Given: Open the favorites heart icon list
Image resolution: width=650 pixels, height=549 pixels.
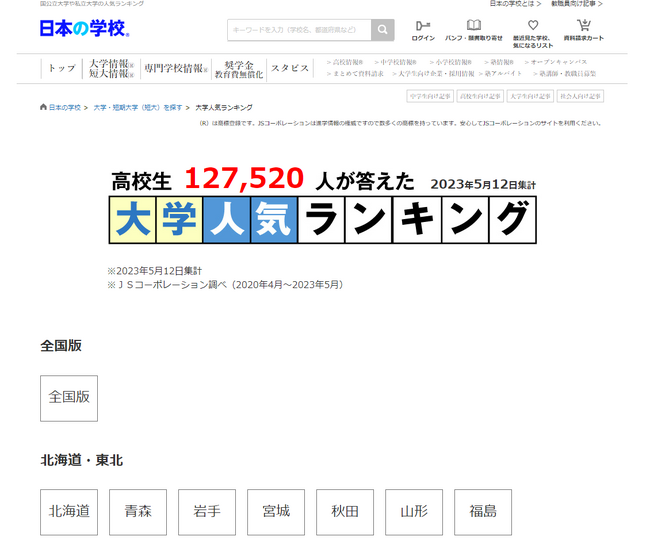Looking at the screenshot, I should click(533, 25).
